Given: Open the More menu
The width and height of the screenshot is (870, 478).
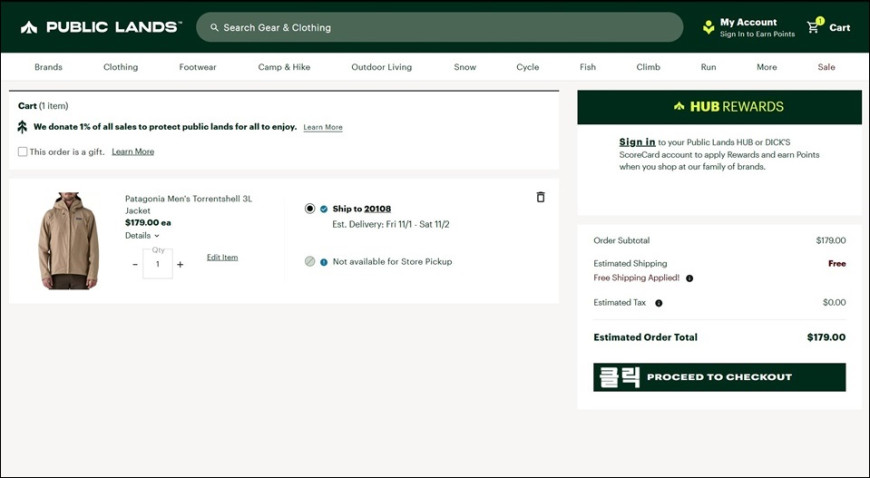Looking at the screenshot, I should click(x=767, y=67).
